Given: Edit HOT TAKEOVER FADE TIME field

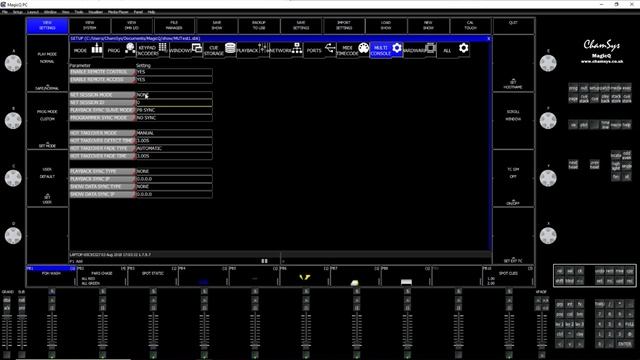Looking at the screenshot, I should [x=174, y=156].
